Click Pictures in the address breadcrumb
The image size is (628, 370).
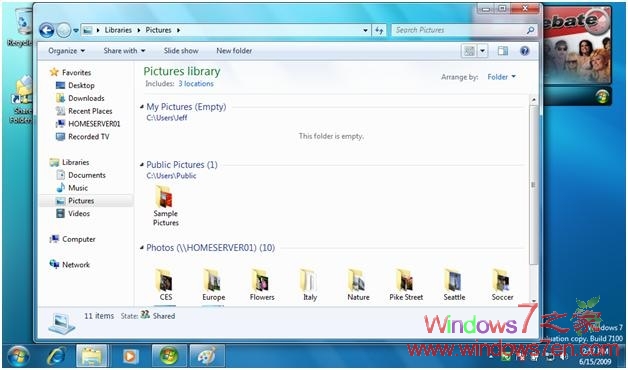pos(158,30)
